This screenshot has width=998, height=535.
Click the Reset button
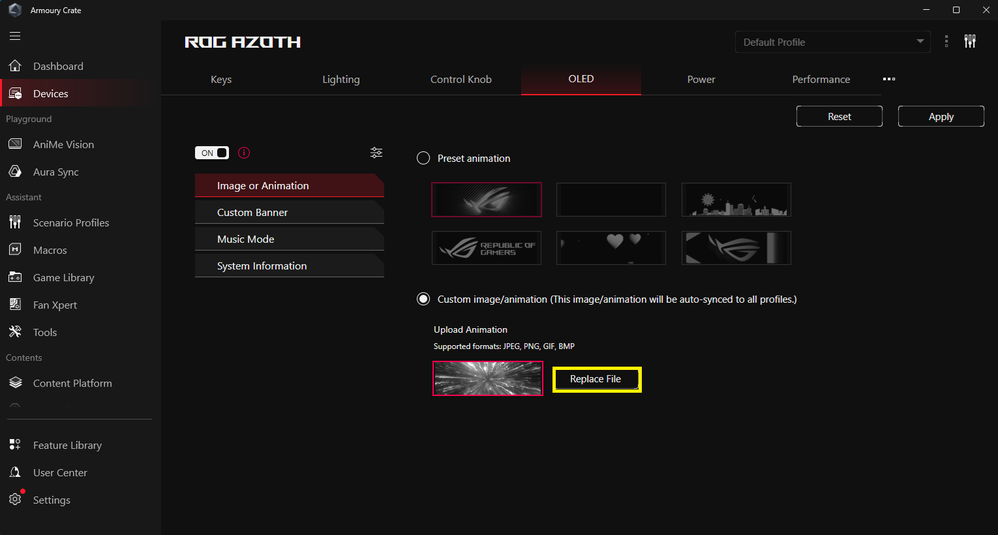coord(839,116)
